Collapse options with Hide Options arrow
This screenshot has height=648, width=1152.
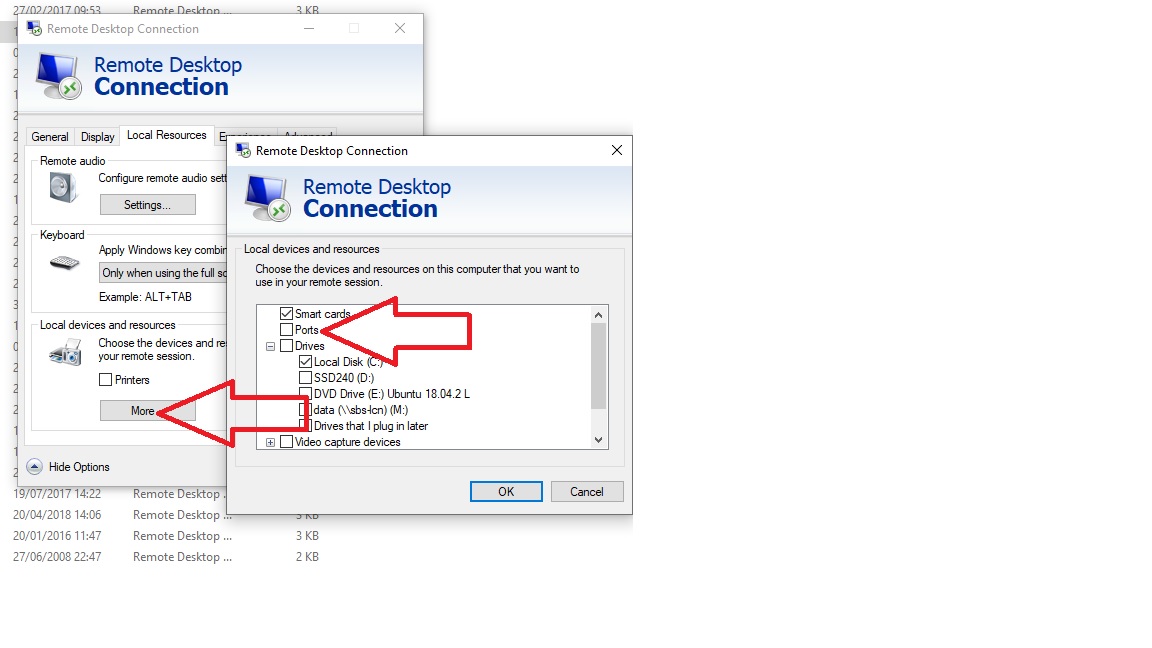tap(35, 467)
